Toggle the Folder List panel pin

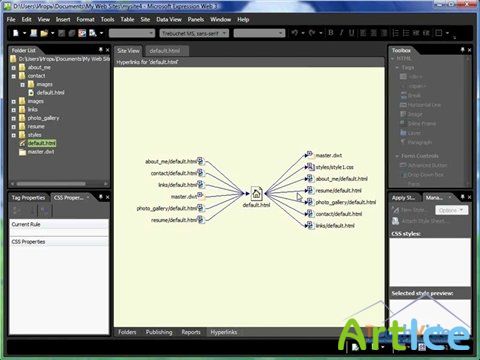[x=101, y=50]
